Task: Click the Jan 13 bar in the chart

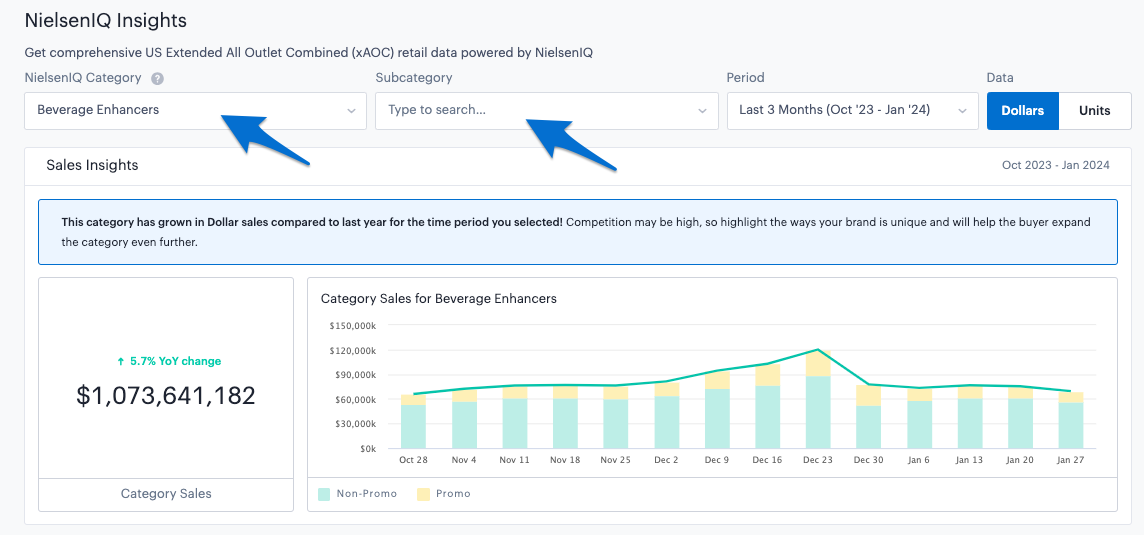Action: tap(970, 417)
